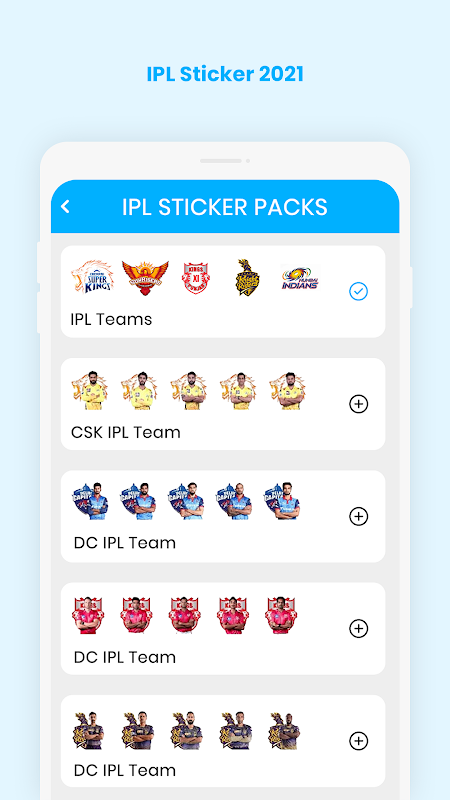Add the CSK IPL Team pack
The height and width of the screenshot is (800, 450).
tap(358, 404)
